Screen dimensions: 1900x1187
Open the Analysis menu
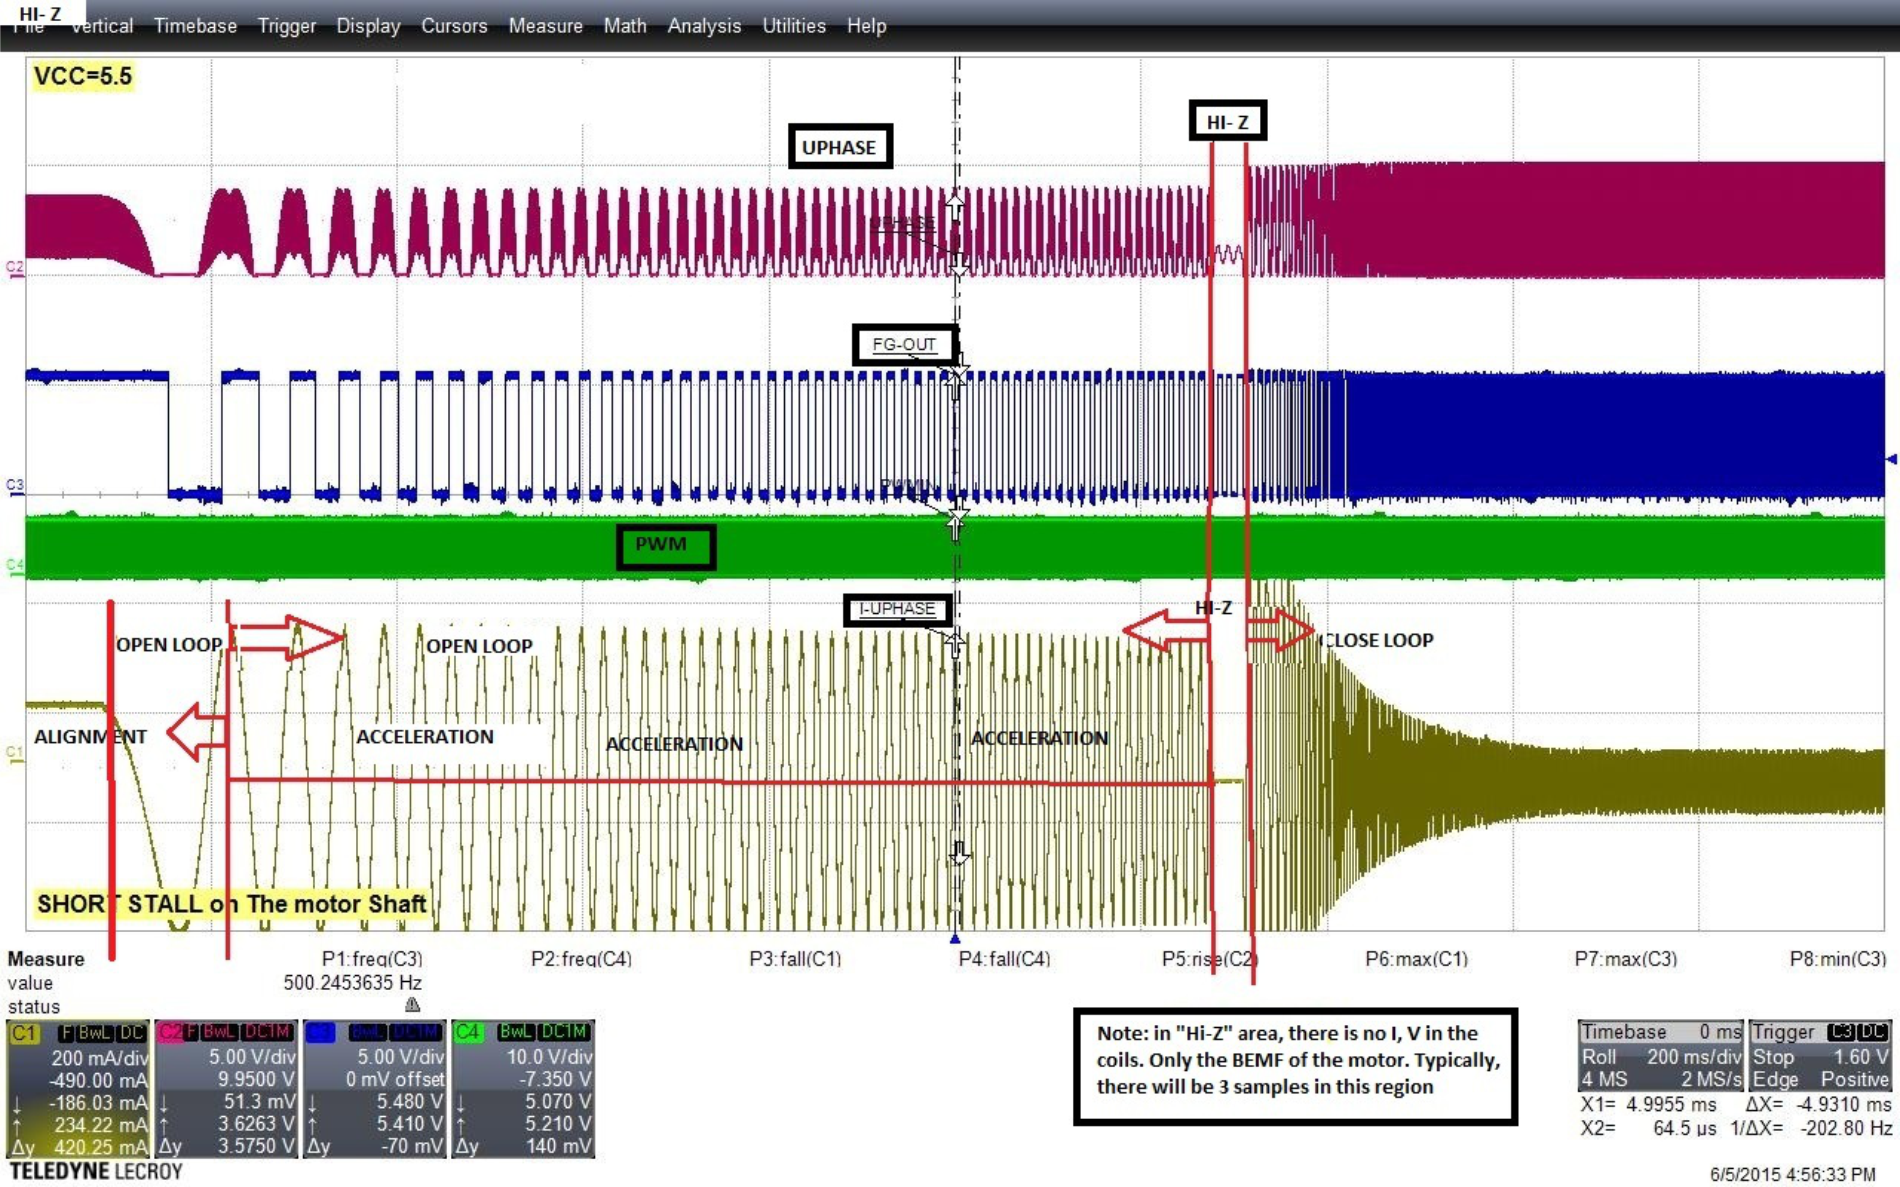(704, 26)
